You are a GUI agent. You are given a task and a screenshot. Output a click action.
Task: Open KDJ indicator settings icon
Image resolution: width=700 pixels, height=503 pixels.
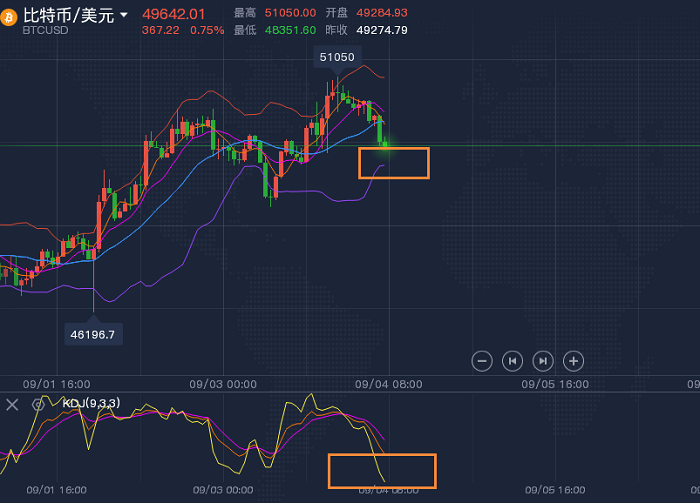(x=38, y=404)
